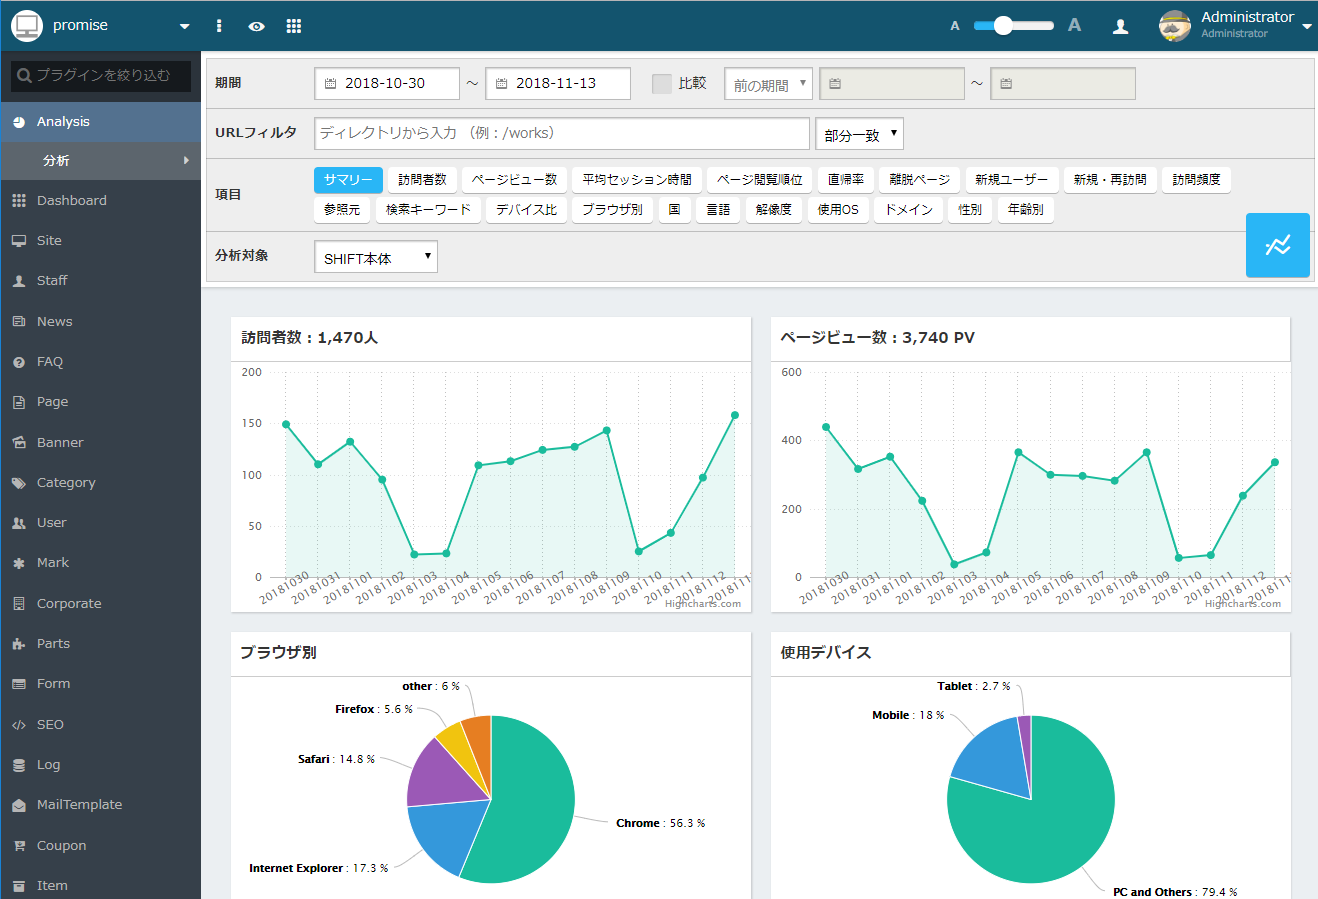Click the Site monitor icon in sidebar
The width and height of the screenshot is (1318, 899).
click(19, 241)
